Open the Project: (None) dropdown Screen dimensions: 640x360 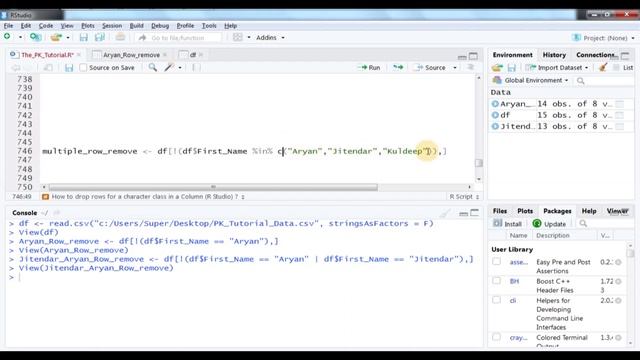pos(604,38)
